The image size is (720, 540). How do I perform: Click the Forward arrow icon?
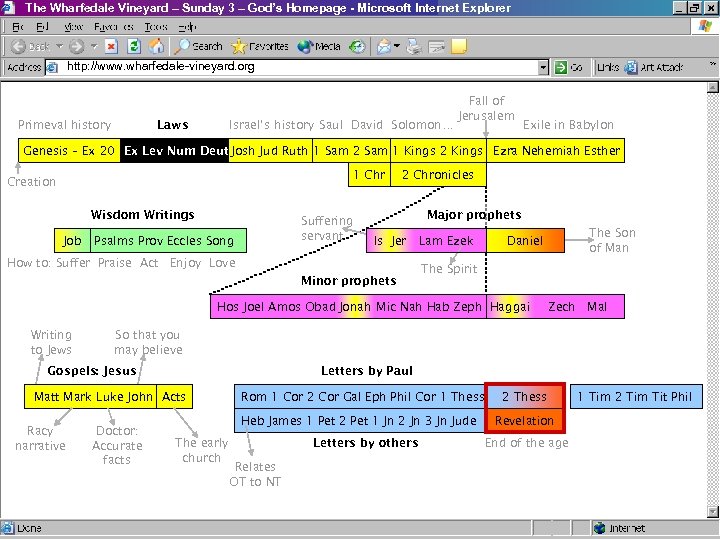77,46
